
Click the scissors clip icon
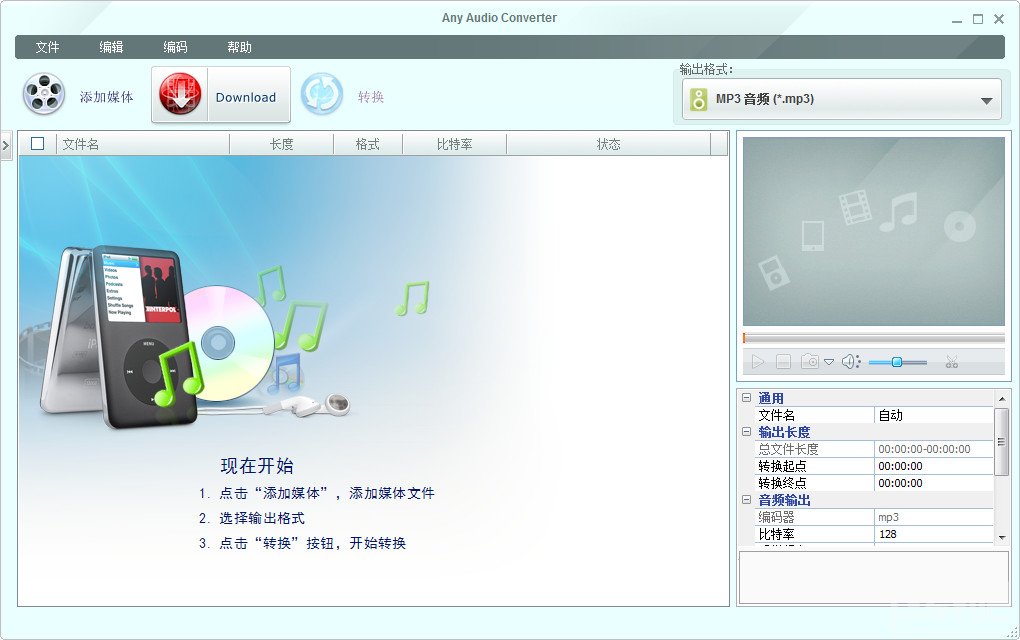(952, 361)
